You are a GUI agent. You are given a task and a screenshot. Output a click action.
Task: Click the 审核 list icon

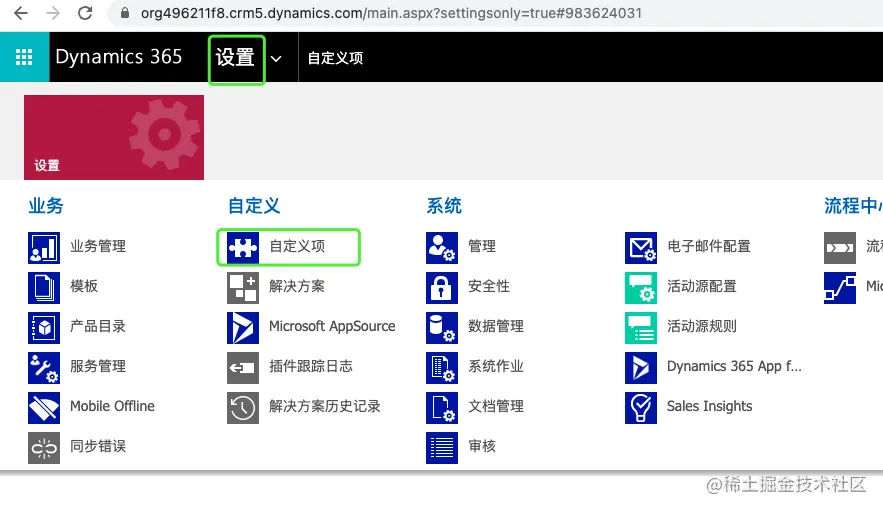(442, 447)
